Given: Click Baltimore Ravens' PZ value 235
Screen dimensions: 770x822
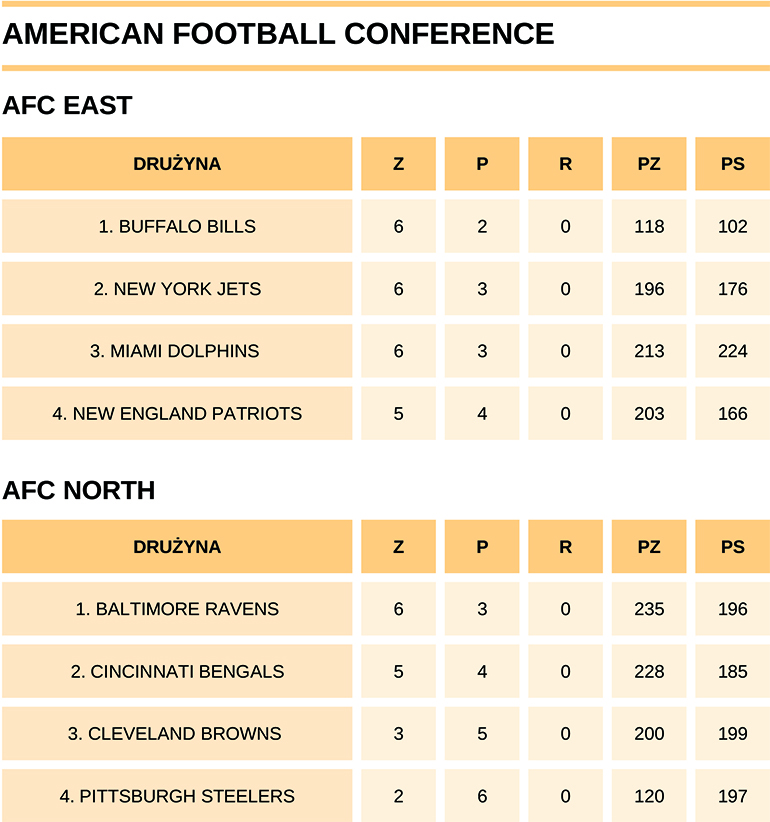Looking at the screenshot, I should pos(649,609).
